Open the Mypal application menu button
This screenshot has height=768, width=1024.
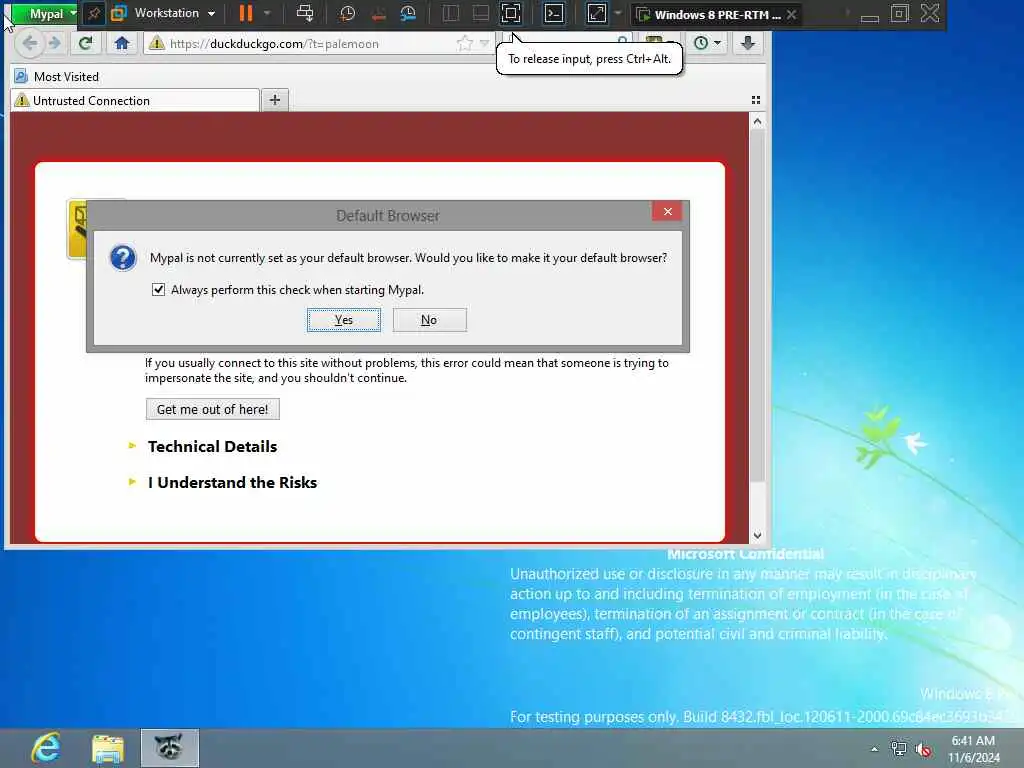[x=46, y=13]
